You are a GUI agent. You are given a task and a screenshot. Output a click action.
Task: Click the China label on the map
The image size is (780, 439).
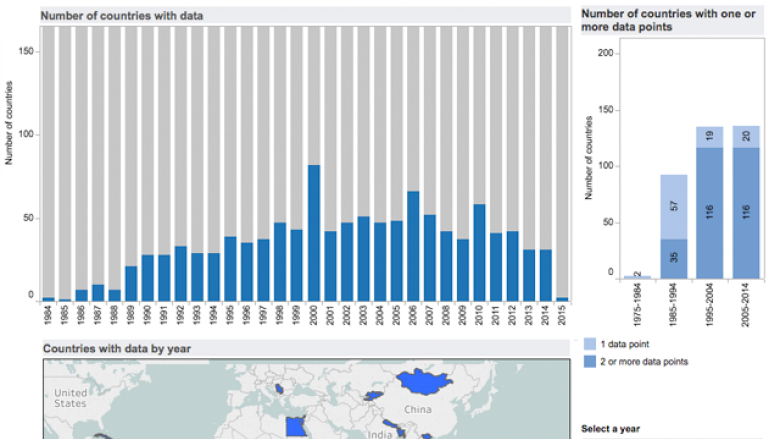[x=416, y=410]
